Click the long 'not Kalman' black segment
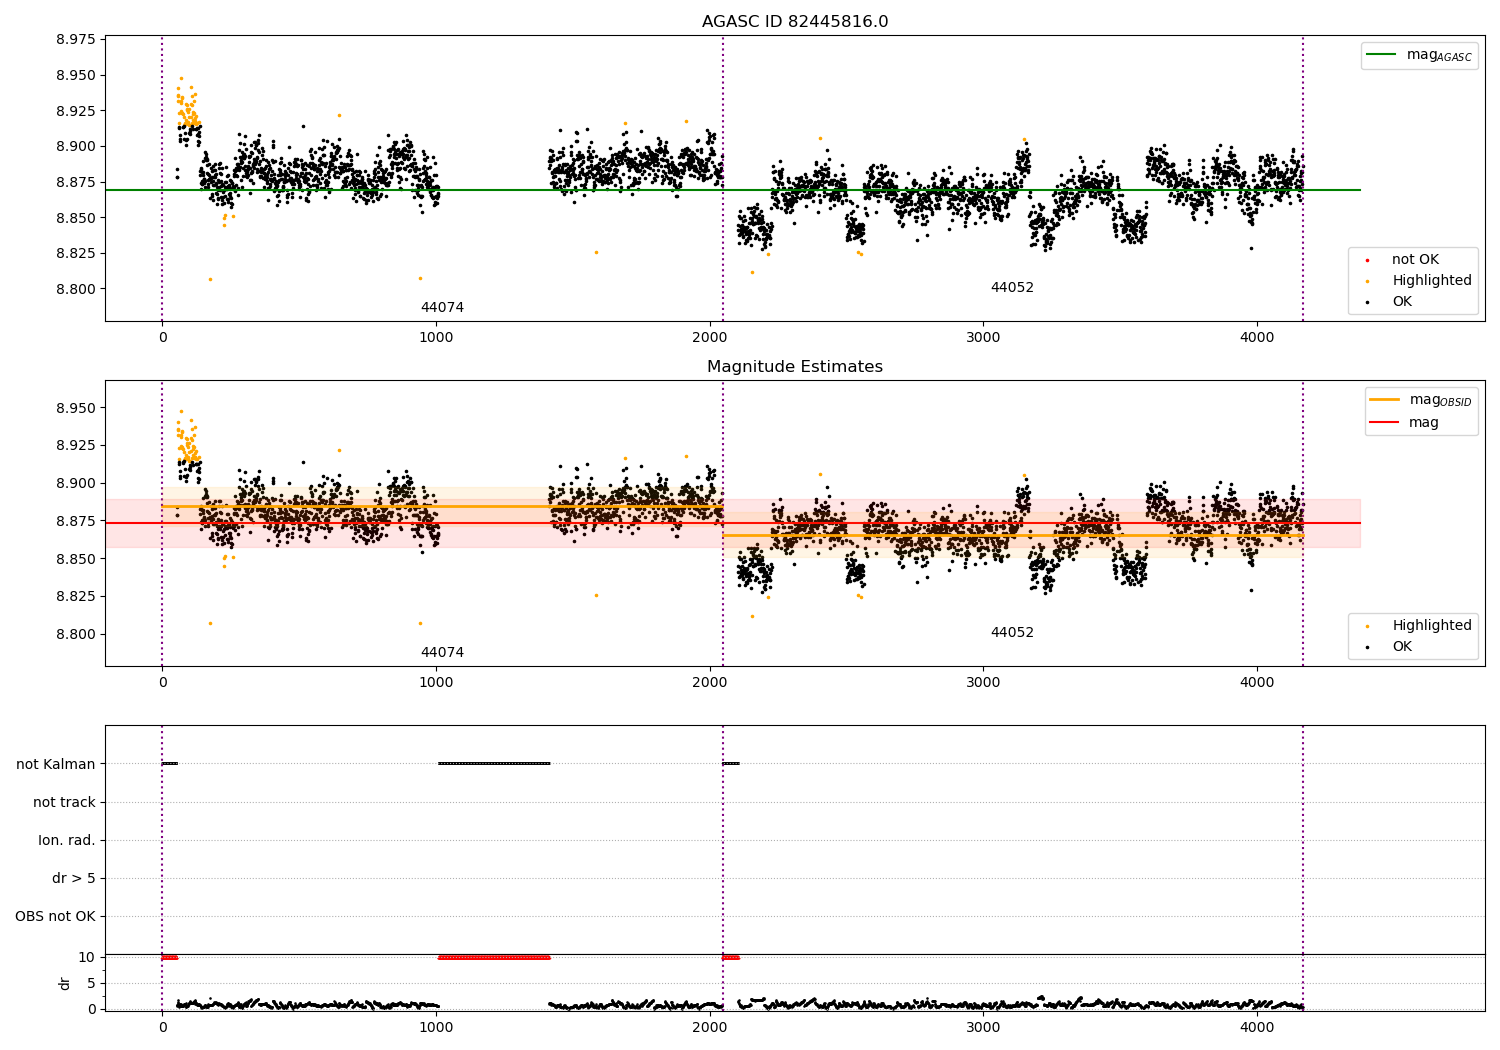 click(494, 764)
